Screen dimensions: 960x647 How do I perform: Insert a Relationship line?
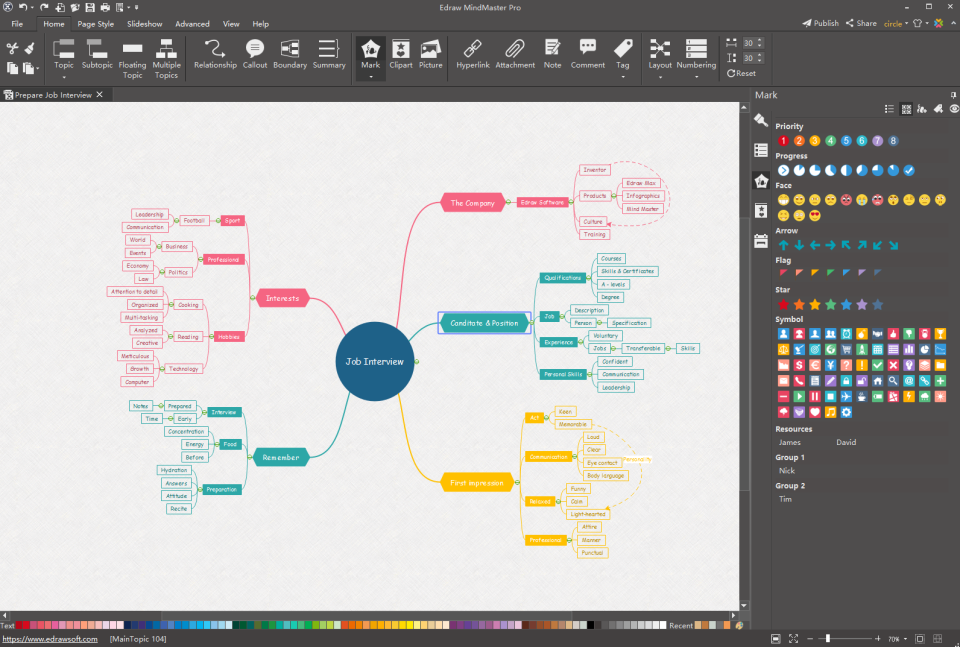click(215, 54)
